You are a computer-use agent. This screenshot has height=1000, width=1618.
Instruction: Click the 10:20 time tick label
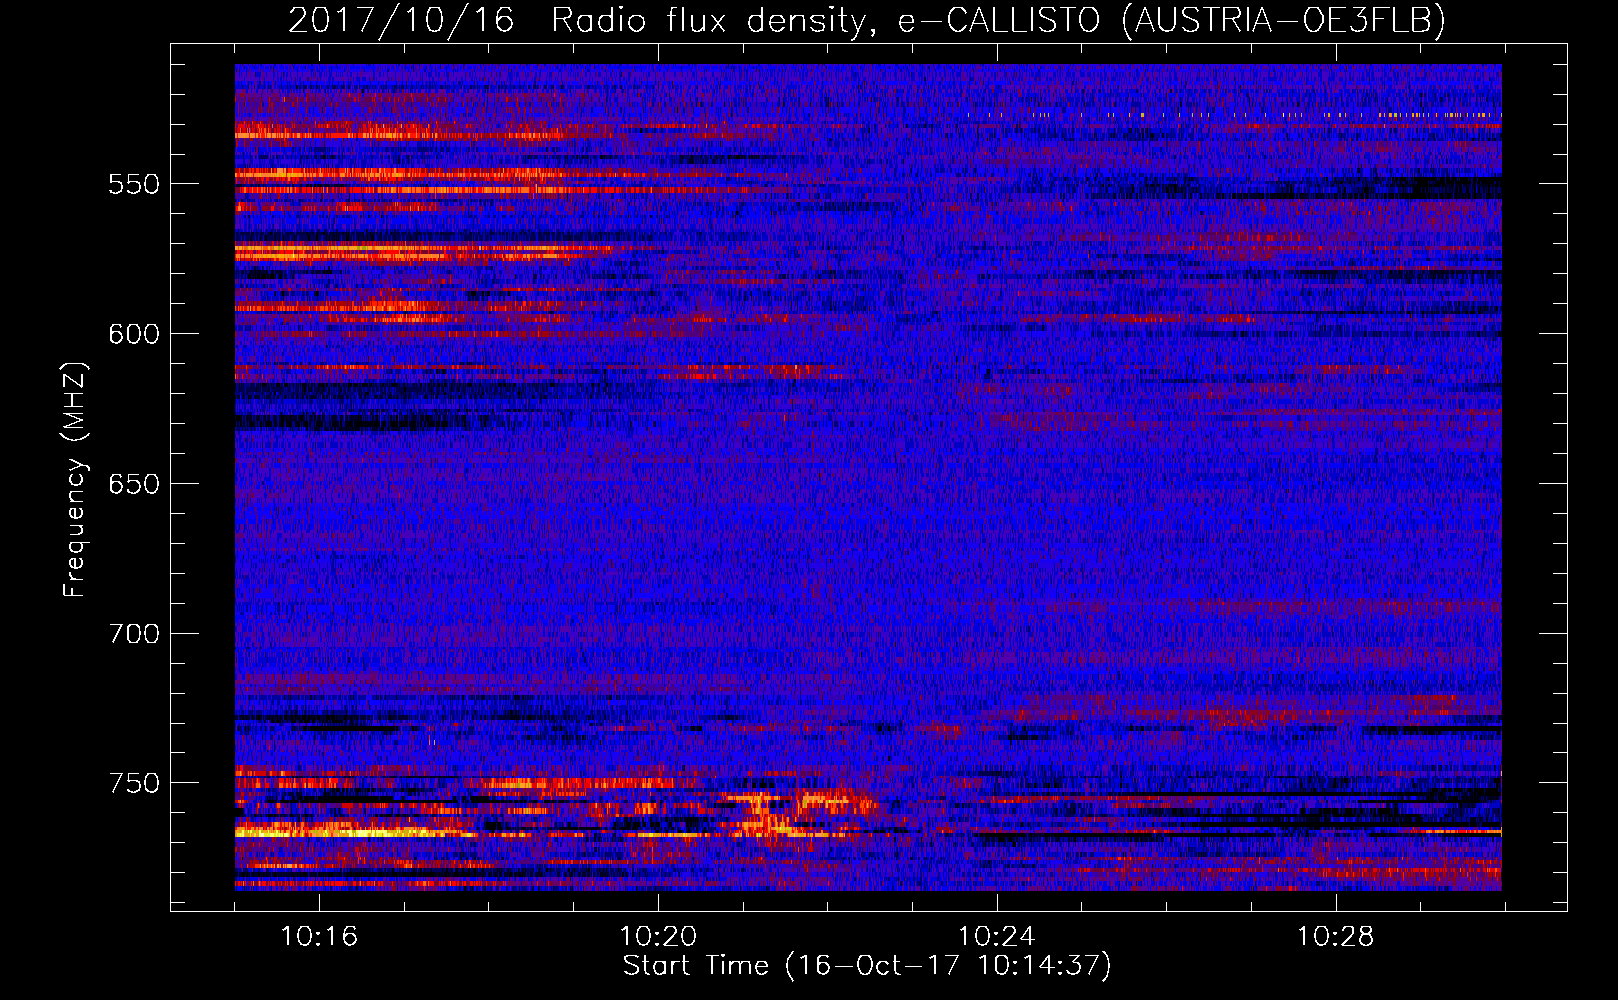point(658,937)
